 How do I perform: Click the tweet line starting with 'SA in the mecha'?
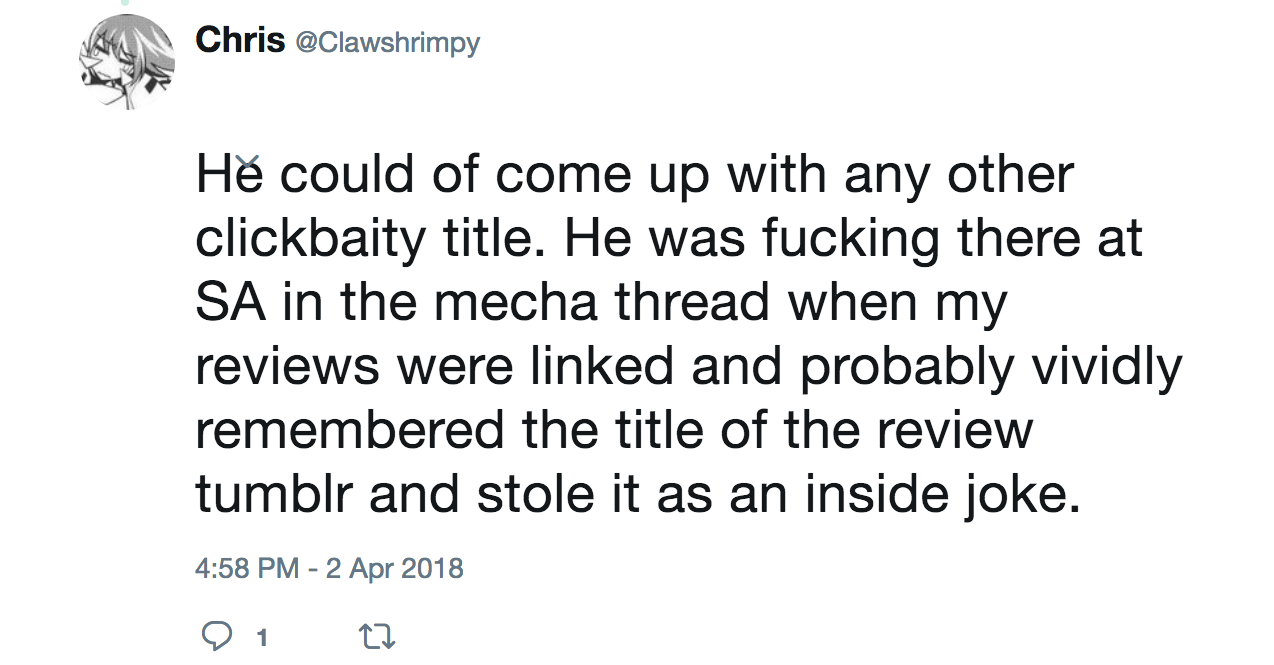point(601,304)
